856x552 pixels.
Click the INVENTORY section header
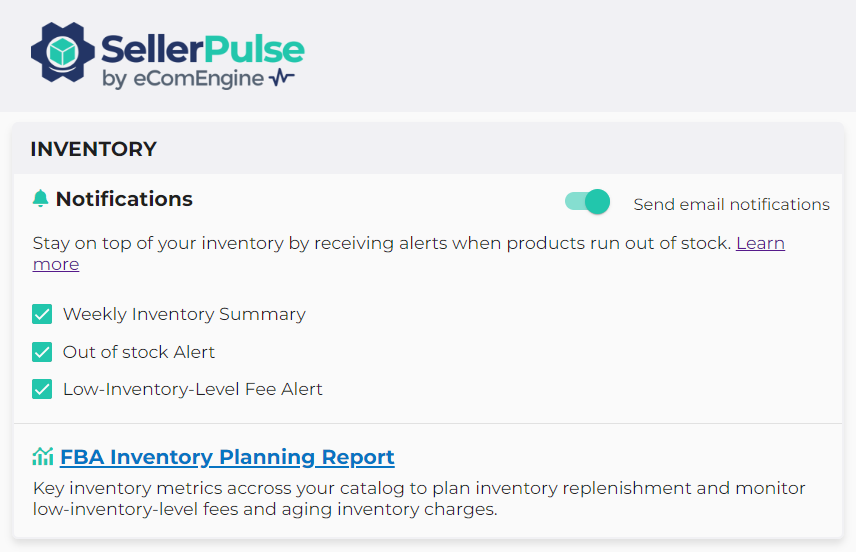pyautogui.click(x=93, y=149)
